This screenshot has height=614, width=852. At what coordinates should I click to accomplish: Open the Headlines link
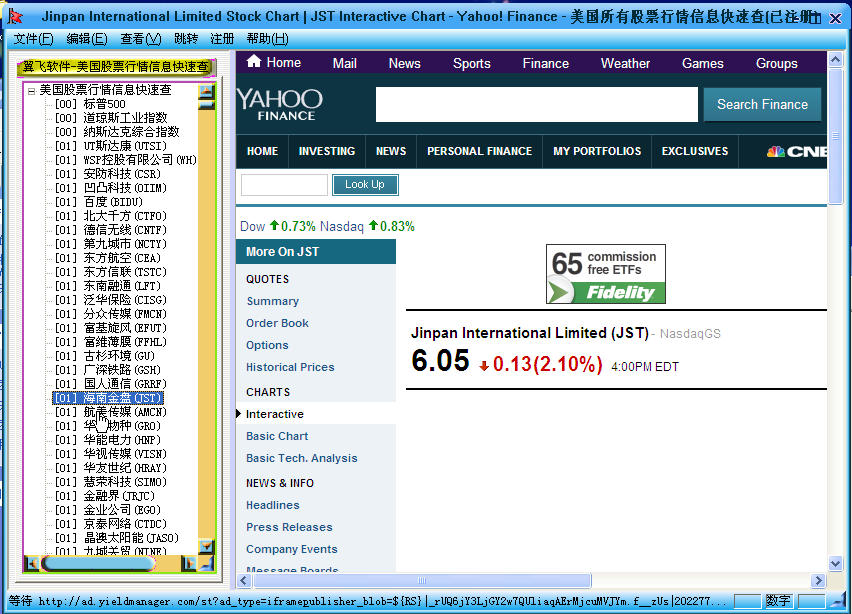(273, 505)
